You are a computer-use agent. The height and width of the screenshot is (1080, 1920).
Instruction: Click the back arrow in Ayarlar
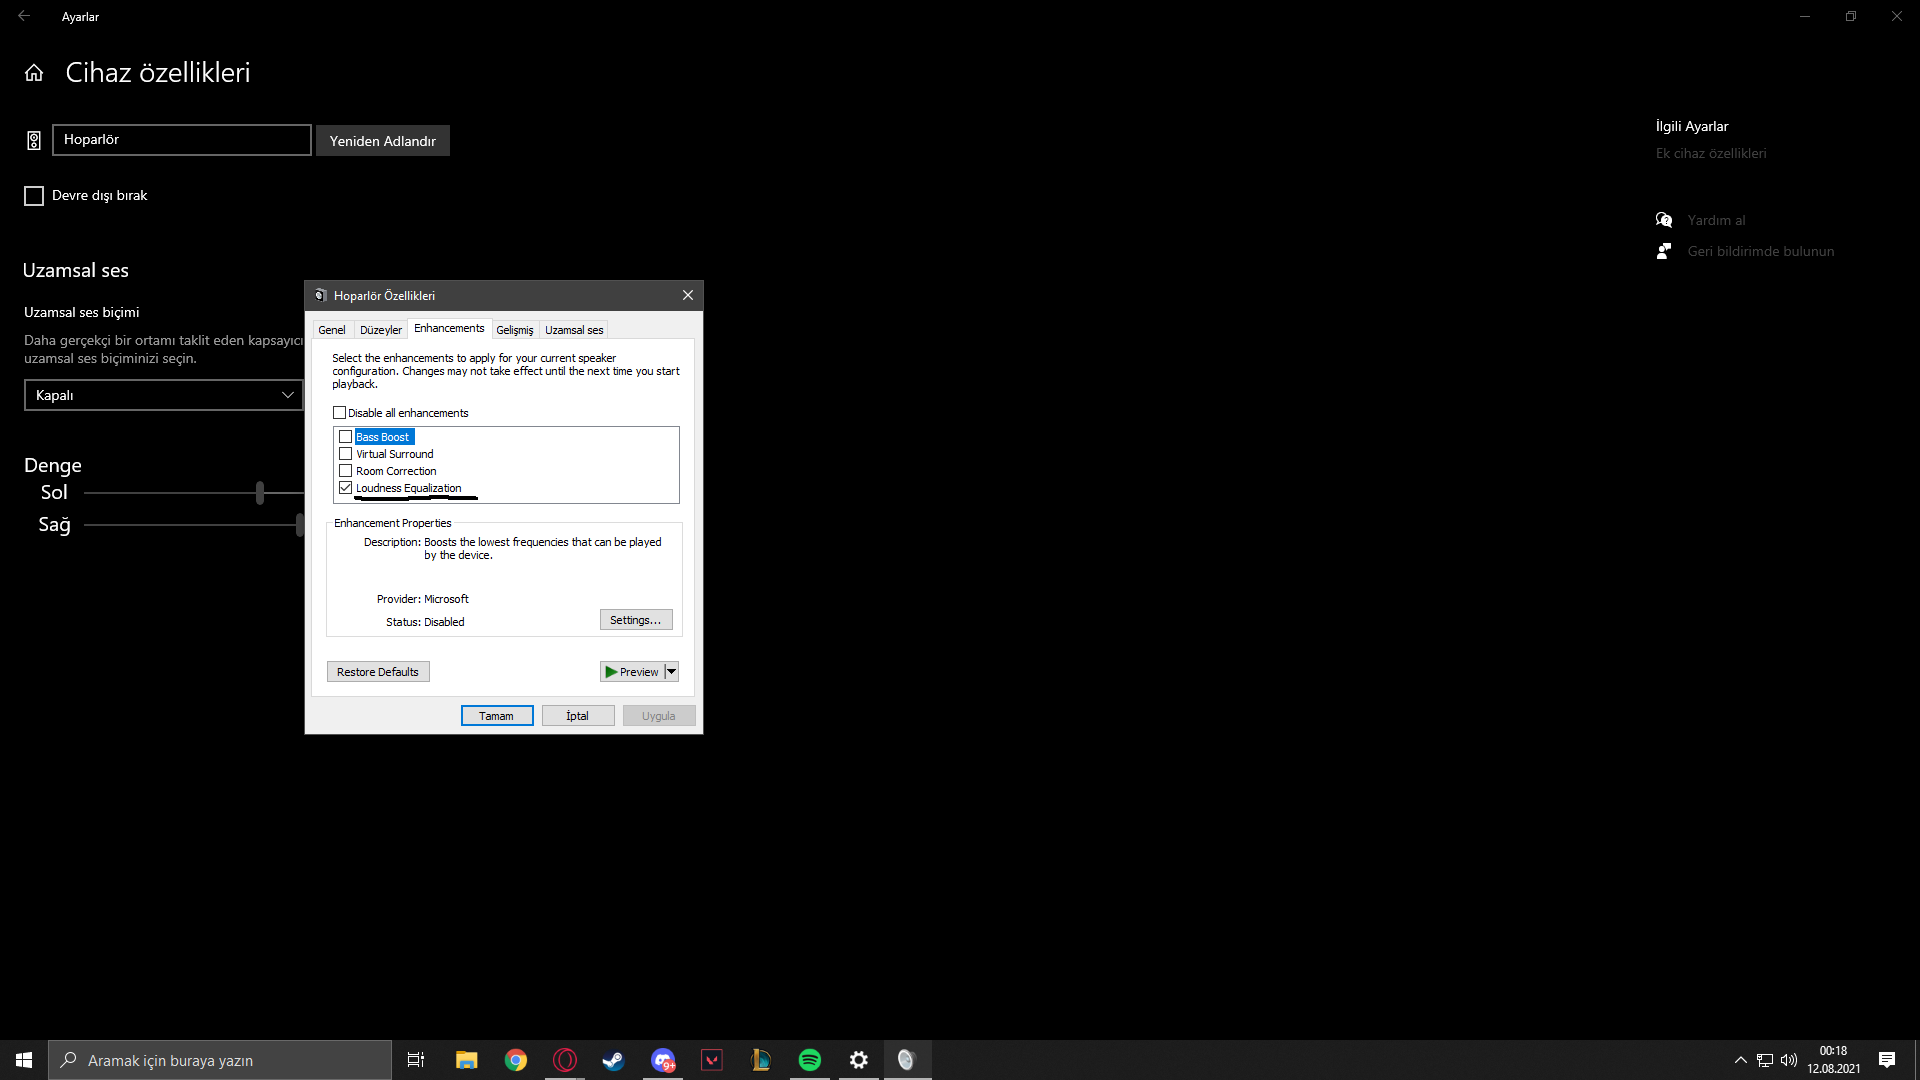pyautogui.click(x=24, y=16)
